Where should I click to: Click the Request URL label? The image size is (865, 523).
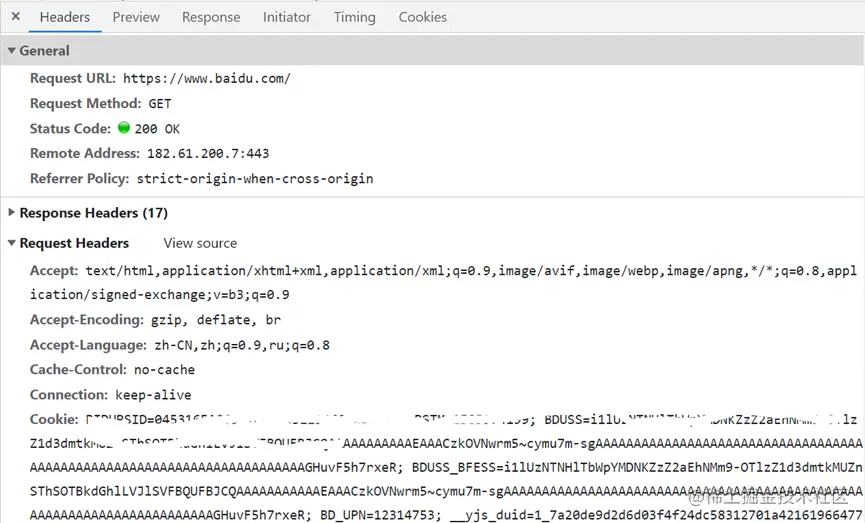coord(73,78)
